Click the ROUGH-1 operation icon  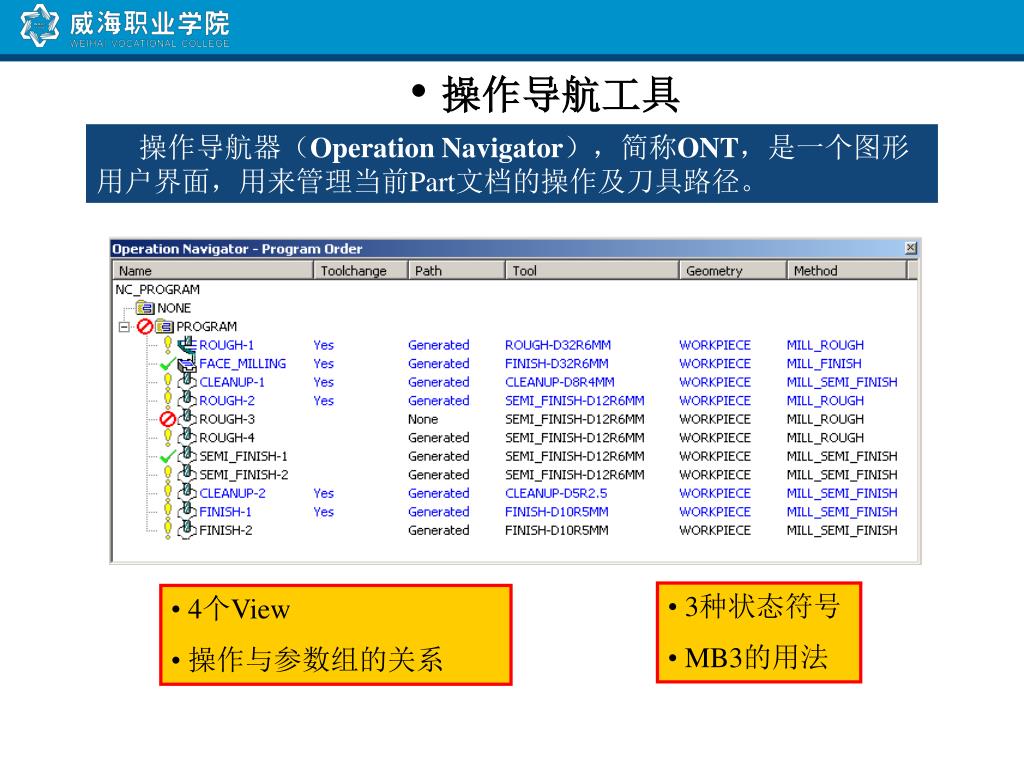(x=187, y=344)
